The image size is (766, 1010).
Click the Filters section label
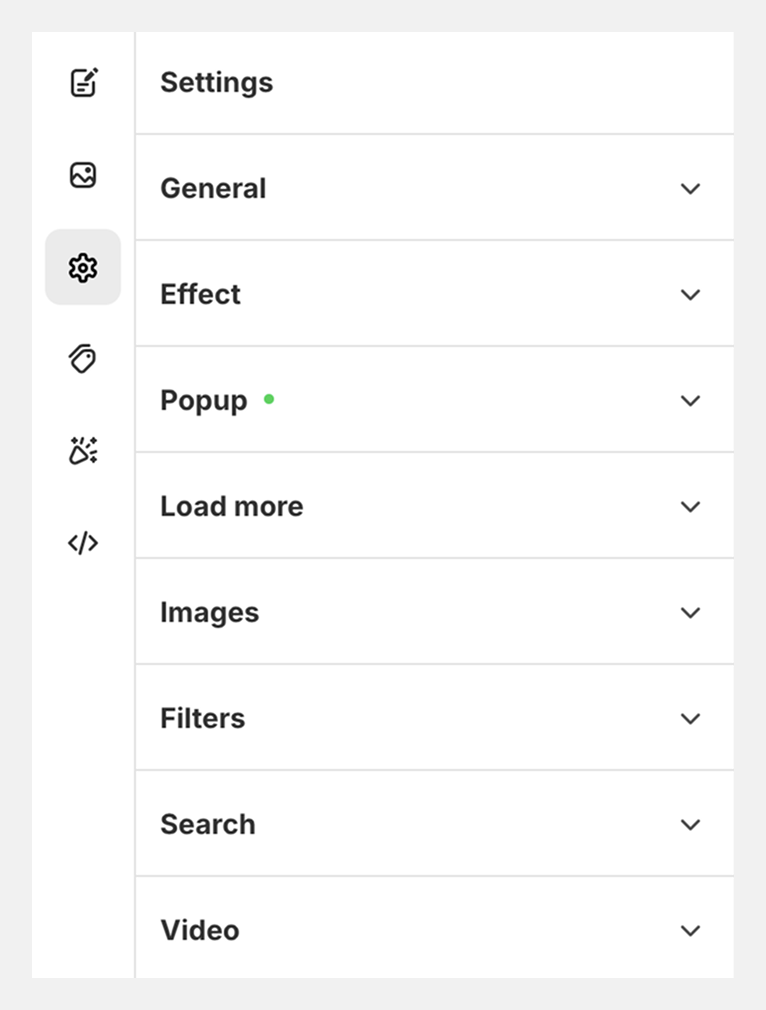203,719
